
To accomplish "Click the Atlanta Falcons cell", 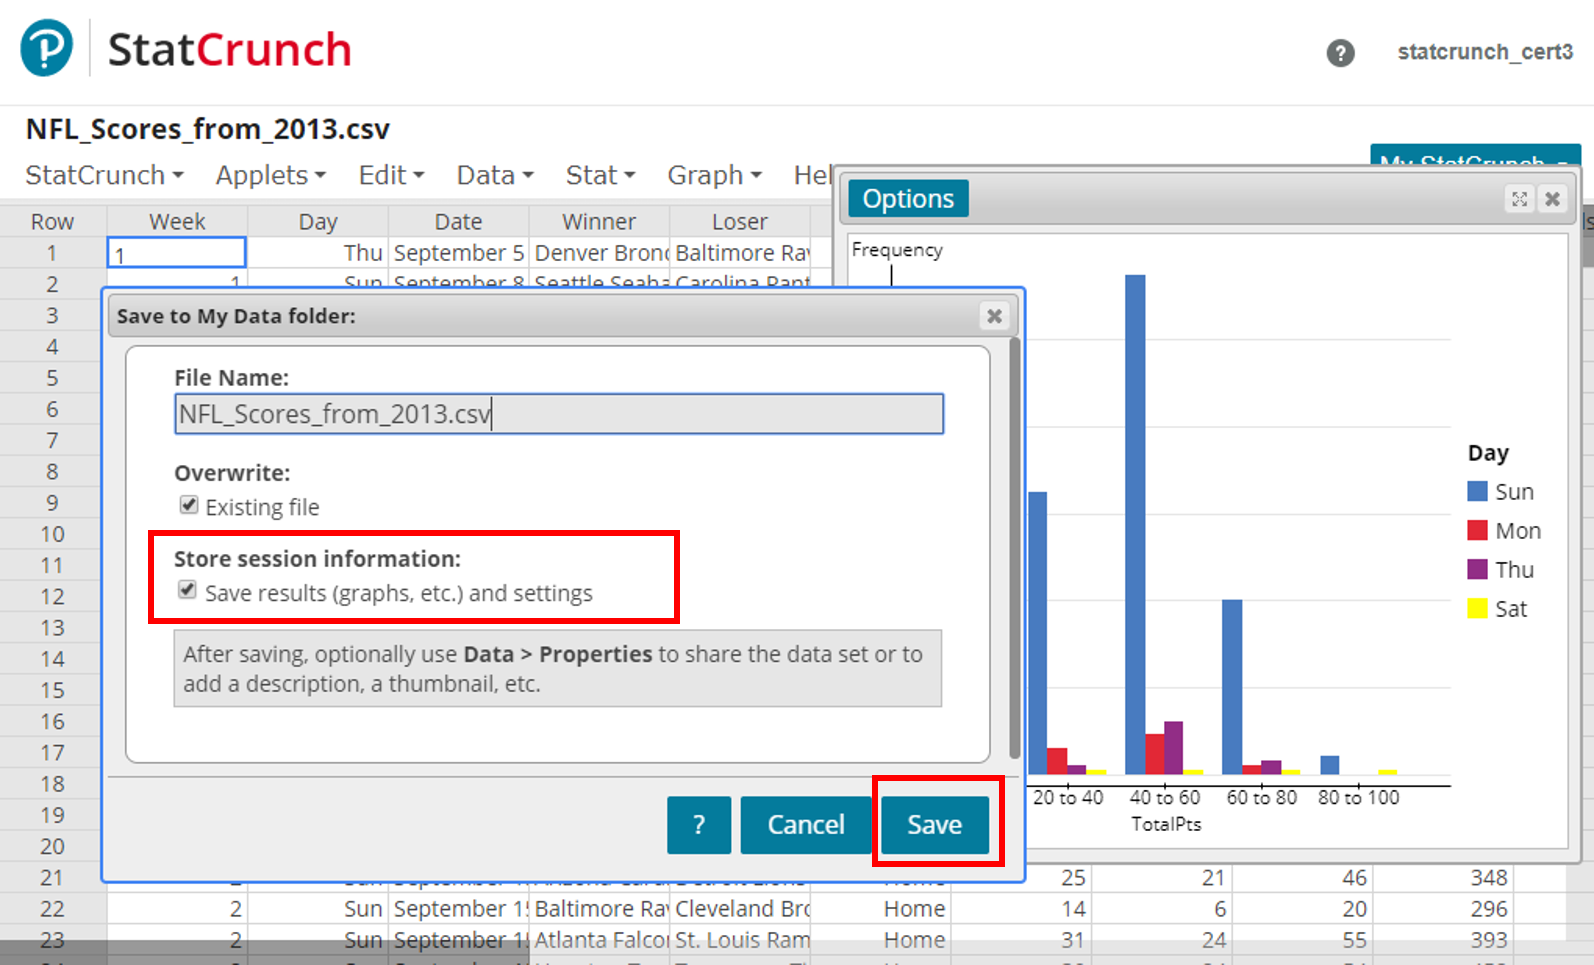I will click(x=598, y=940).
